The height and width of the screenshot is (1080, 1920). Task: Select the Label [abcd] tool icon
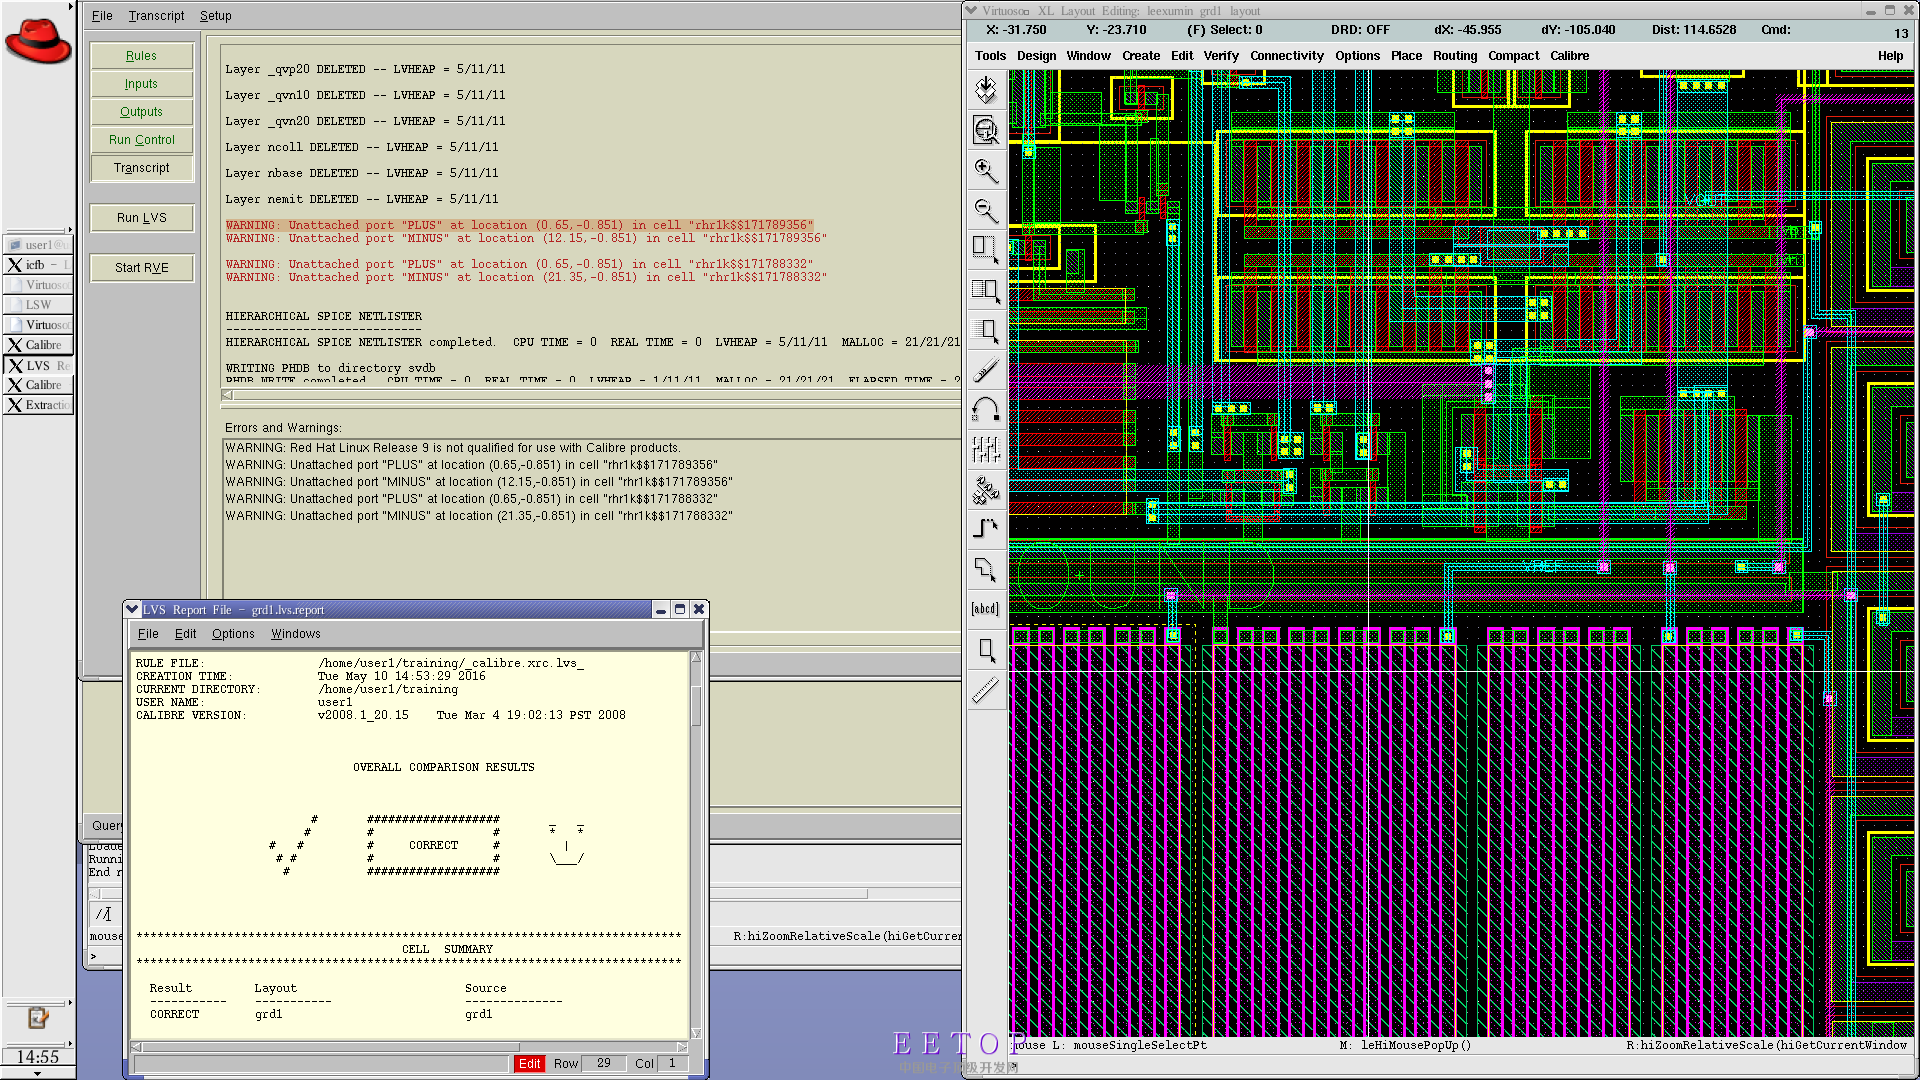point(986,609)
